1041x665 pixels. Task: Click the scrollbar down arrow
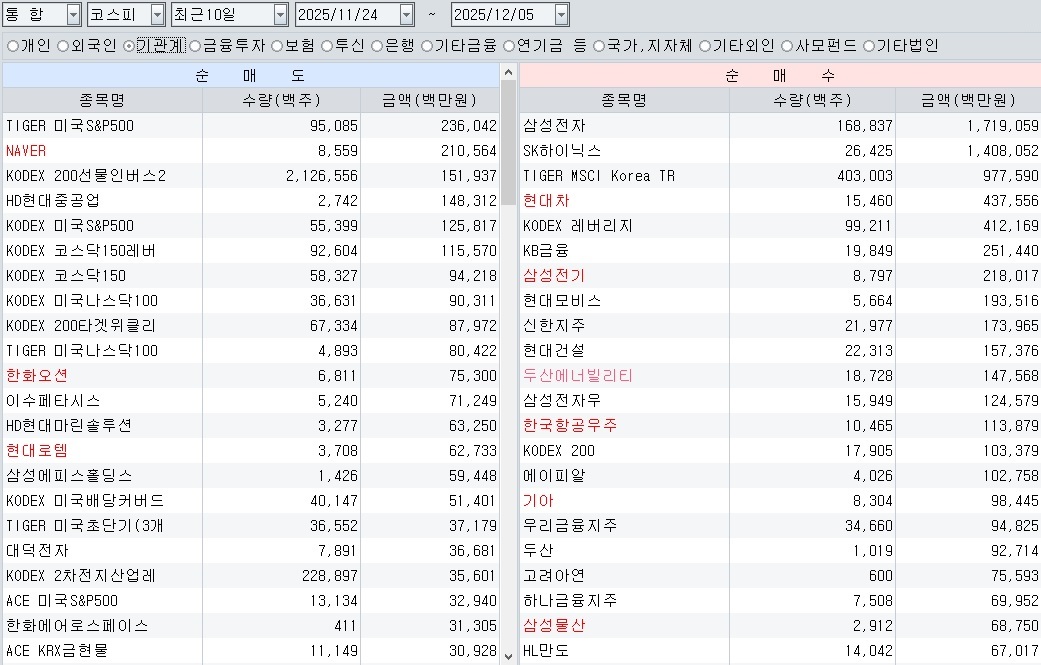(509, 657)
